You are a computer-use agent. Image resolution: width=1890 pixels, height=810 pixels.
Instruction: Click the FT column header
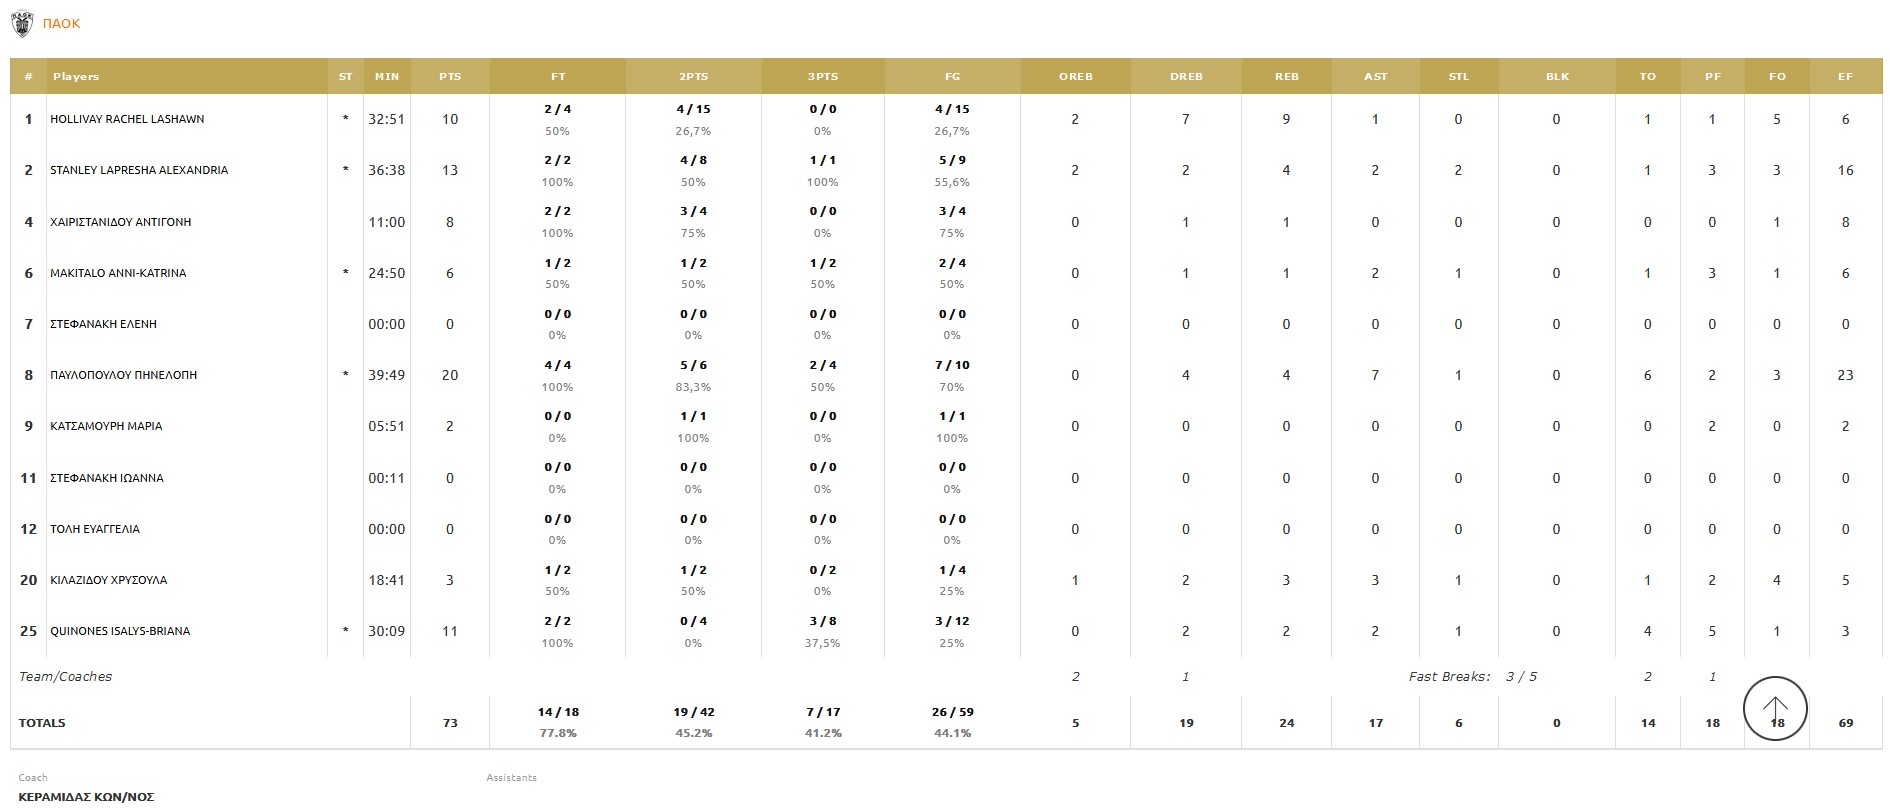pyautogui.click(x=558, y=77)
